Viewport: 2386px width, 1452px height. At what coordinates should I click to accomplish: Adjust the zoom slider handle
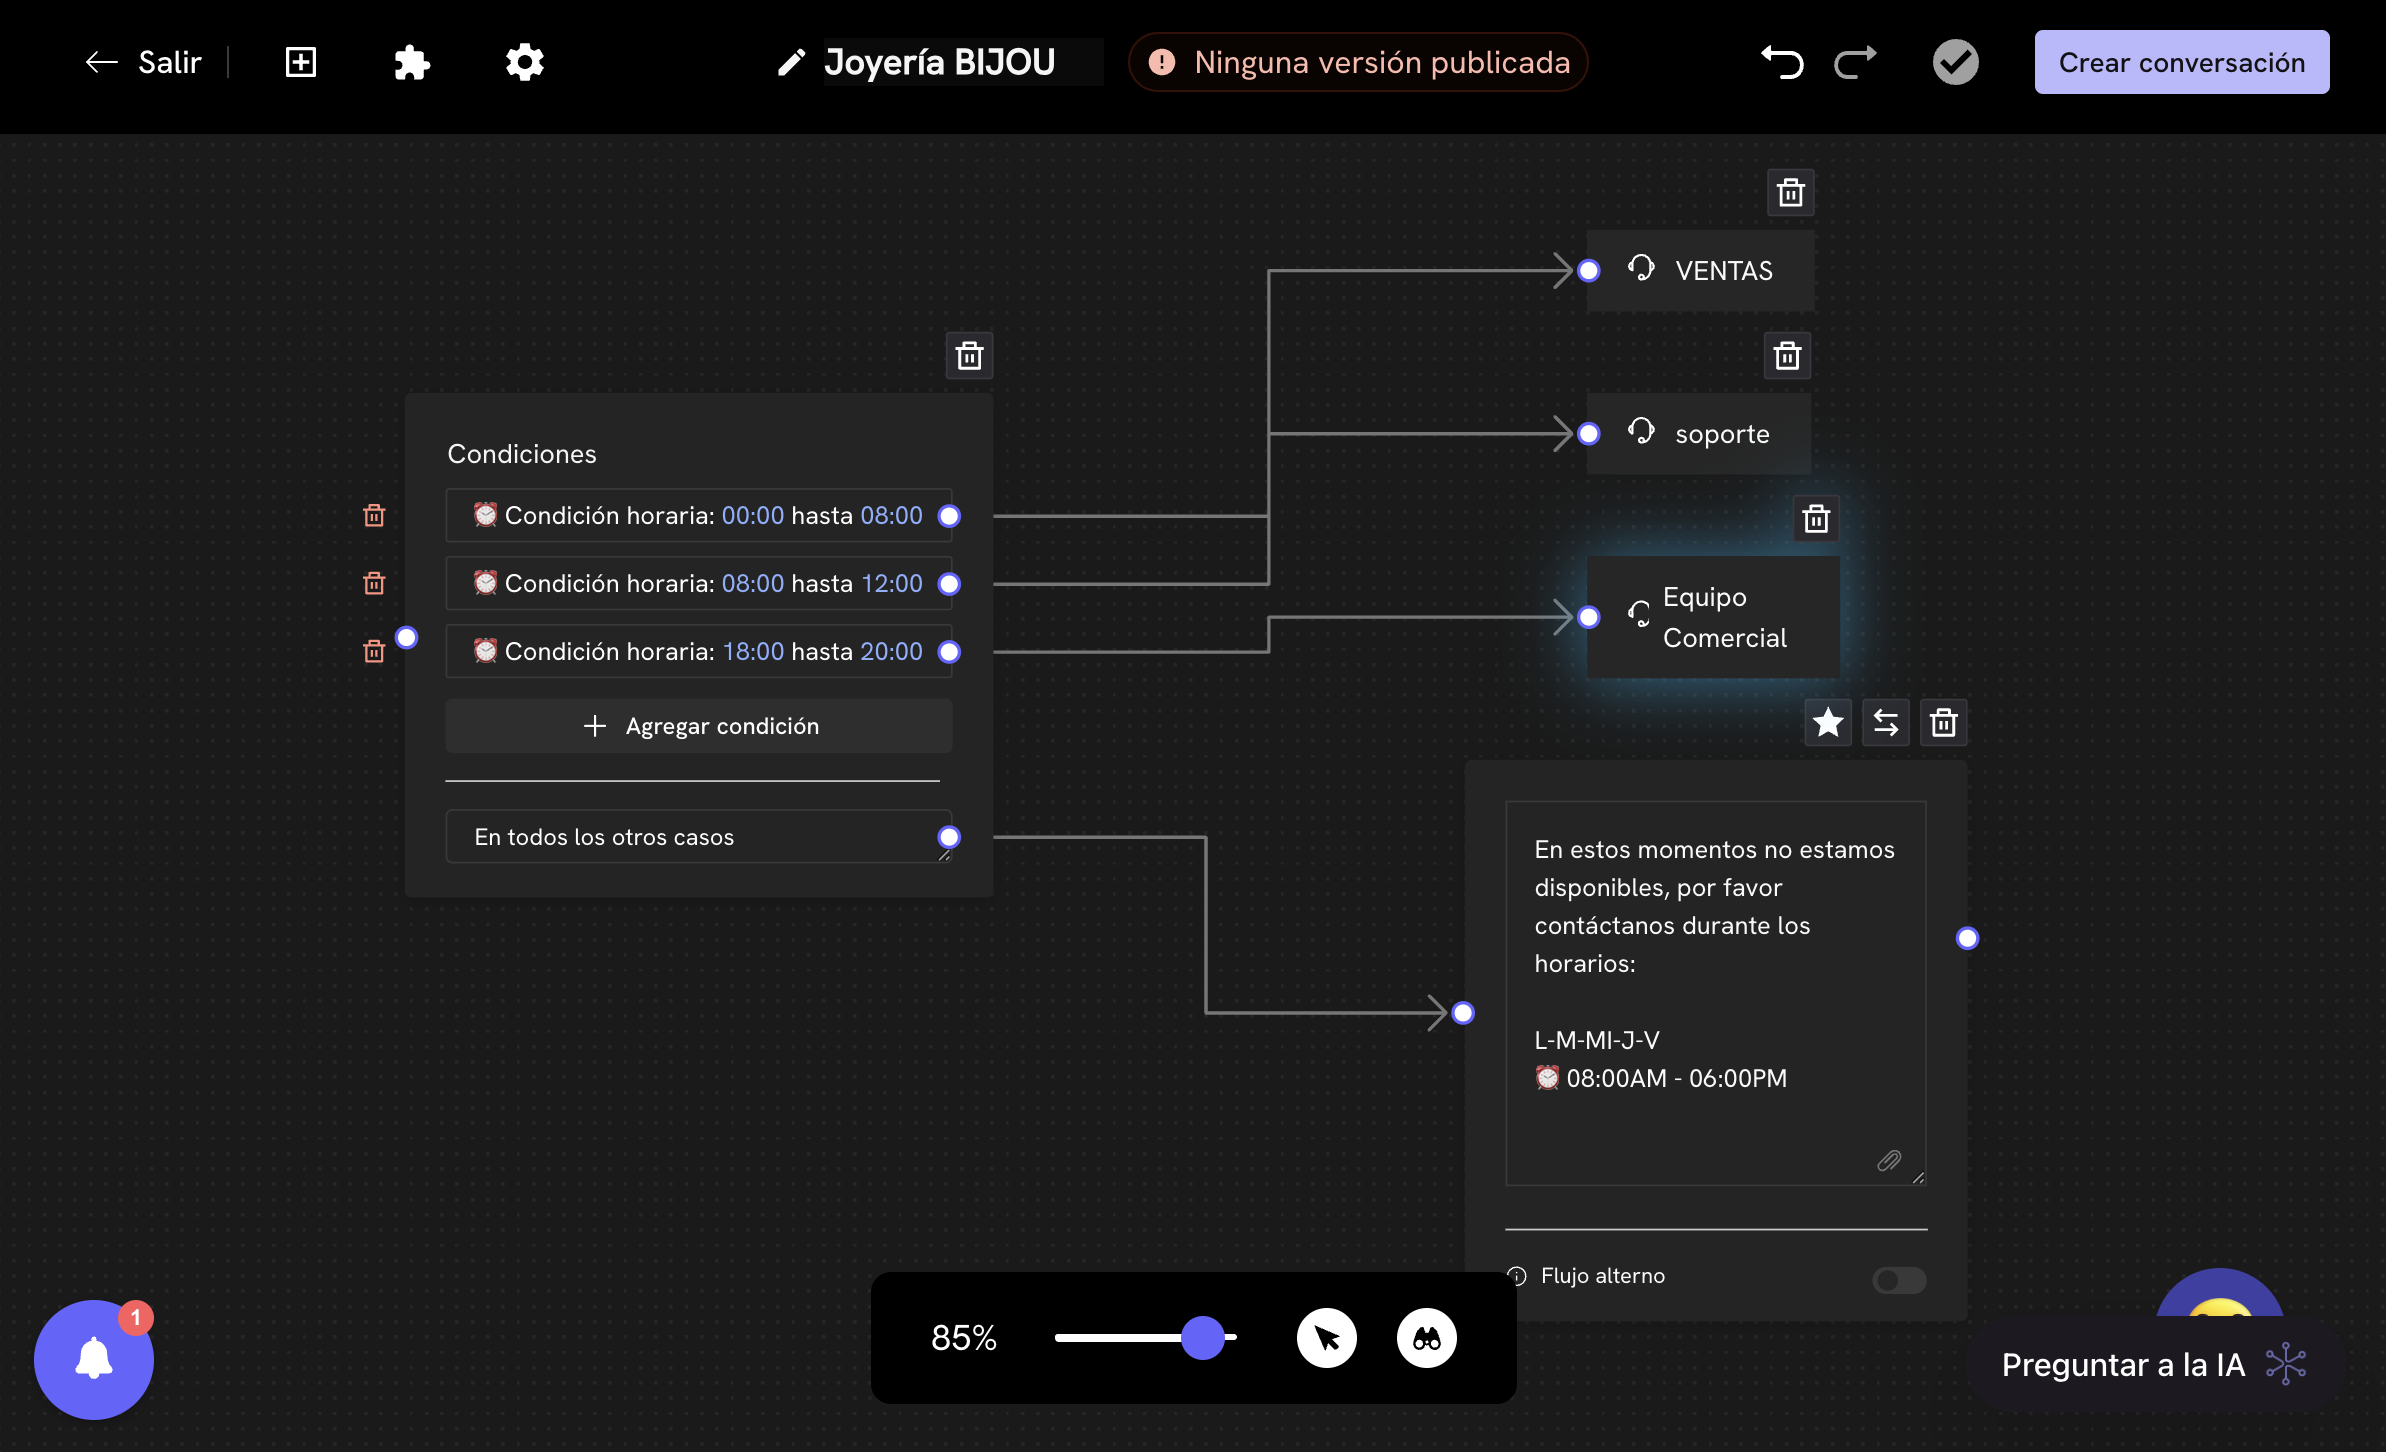pyautogui.click(x=1202, y=1338)
